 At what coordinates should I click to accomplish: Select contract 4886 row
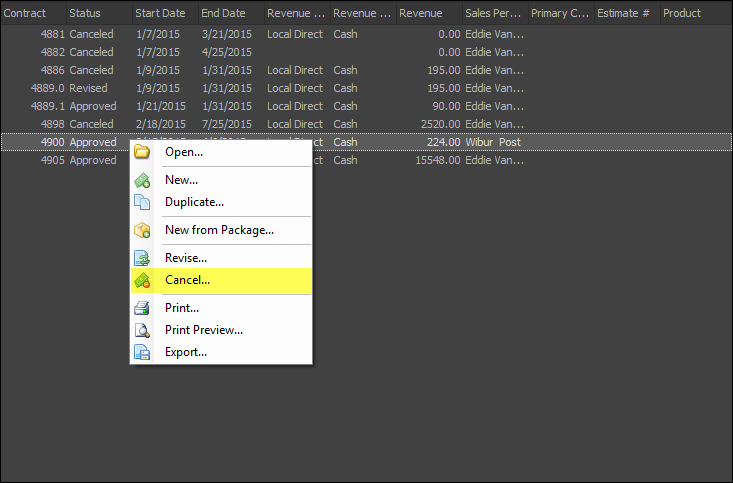click(366, 70)
